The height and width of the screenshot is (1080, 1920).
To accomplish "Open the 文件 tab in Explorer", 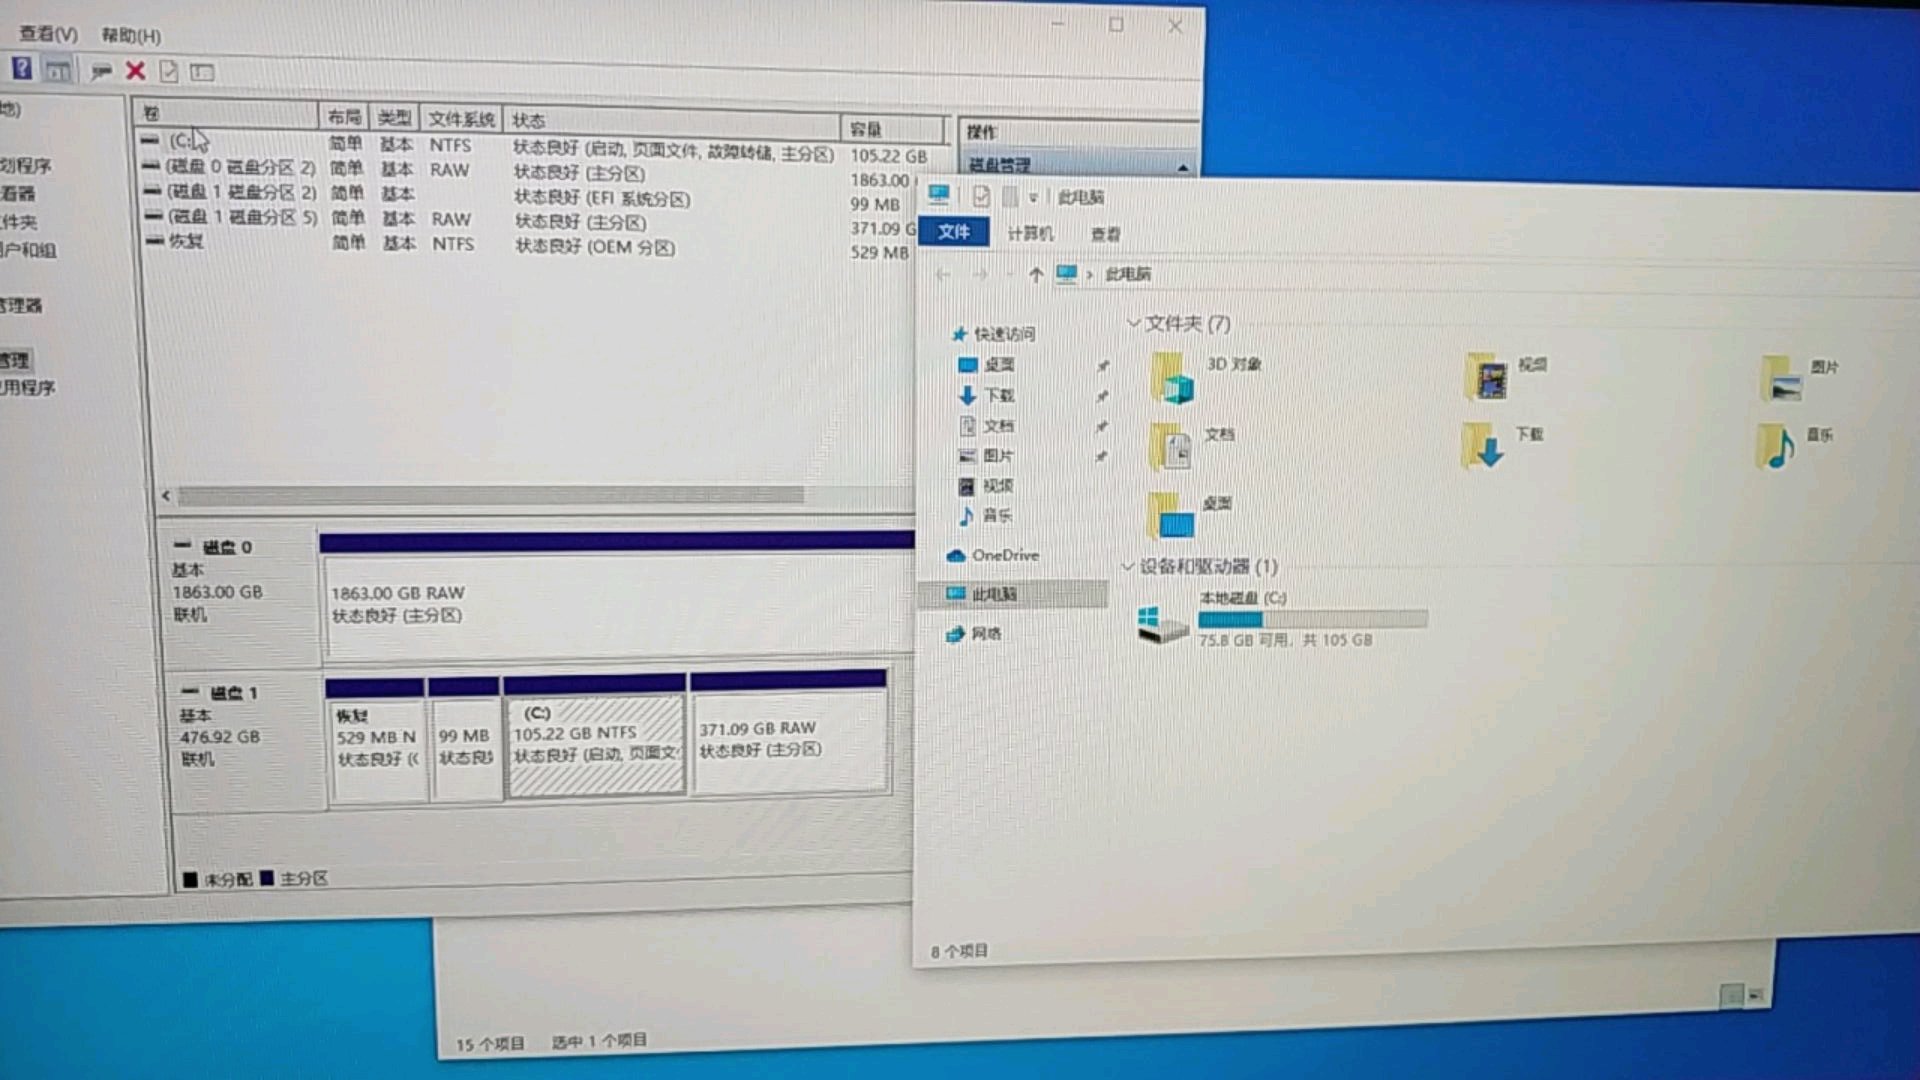I will [953, 232].
